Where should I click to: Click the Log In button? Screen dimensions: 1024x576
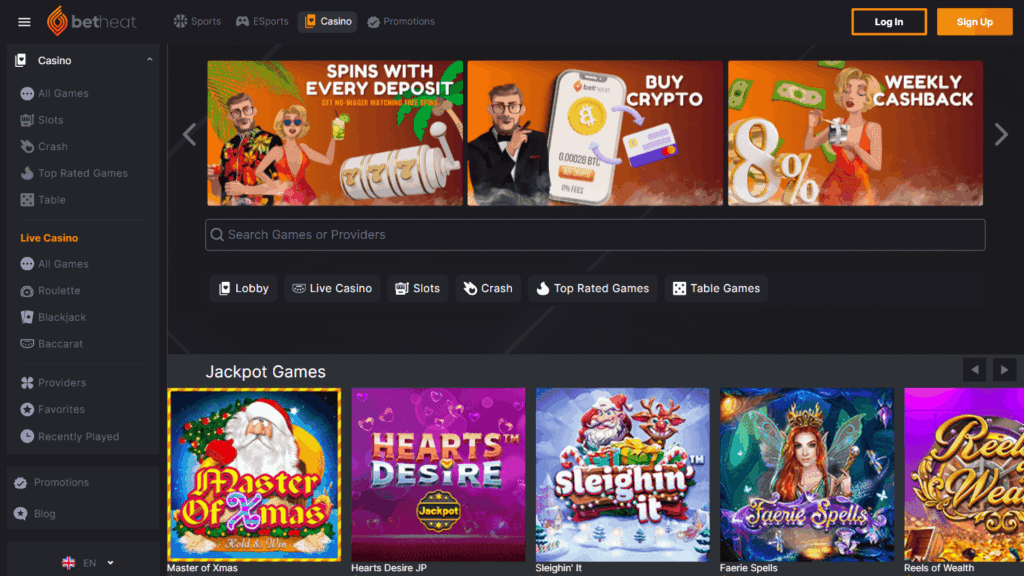point(889,22)
